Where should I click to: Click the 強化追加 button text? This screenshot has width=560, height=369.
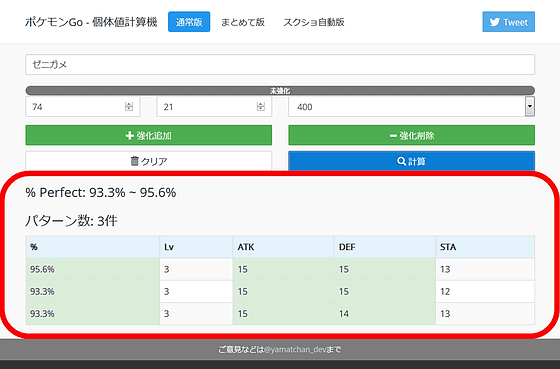(x=154, y=136)
